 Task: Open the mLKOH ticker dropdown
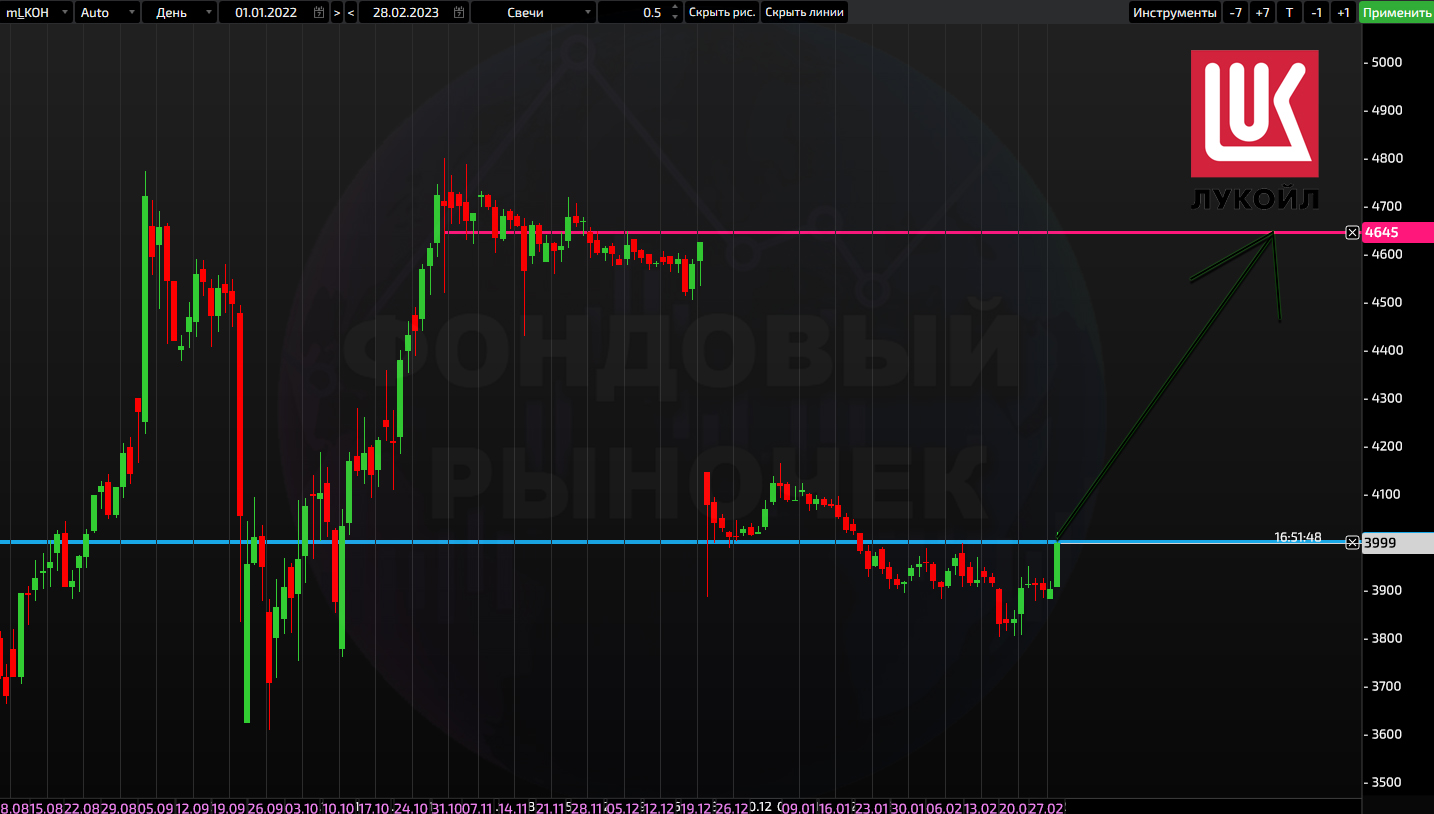click(x=36, y=12)
